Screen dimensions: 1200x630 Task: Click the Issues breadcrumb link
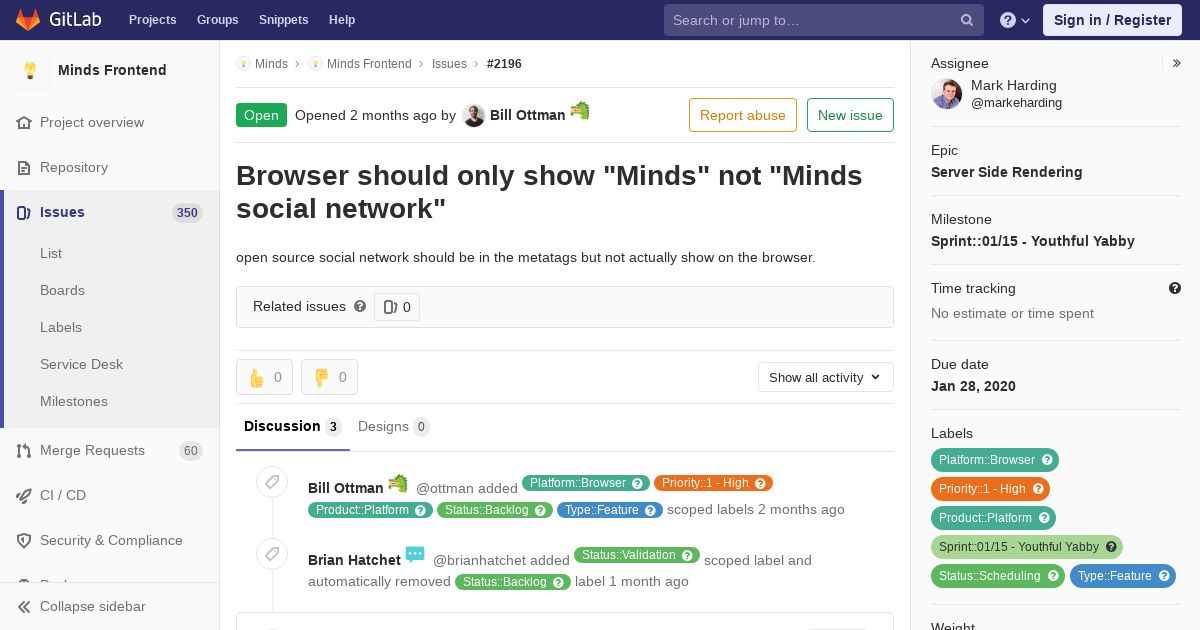pyautogui.click(x=449, y=64)
